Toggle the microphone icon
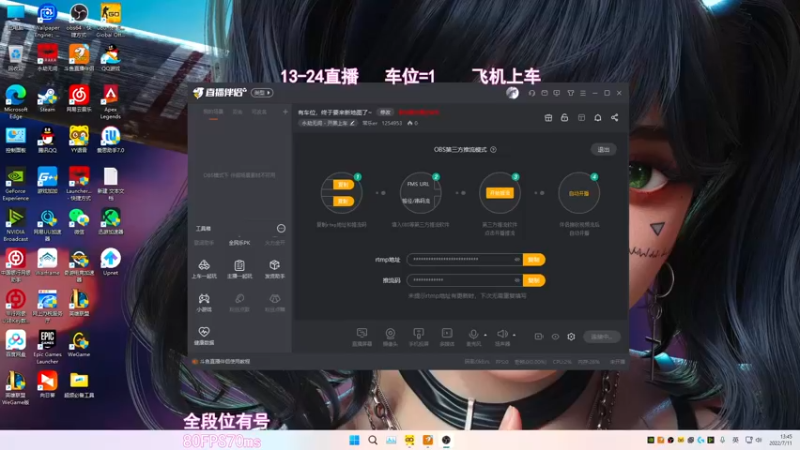Viewport: 800px width, 450px height. (473, 335)
